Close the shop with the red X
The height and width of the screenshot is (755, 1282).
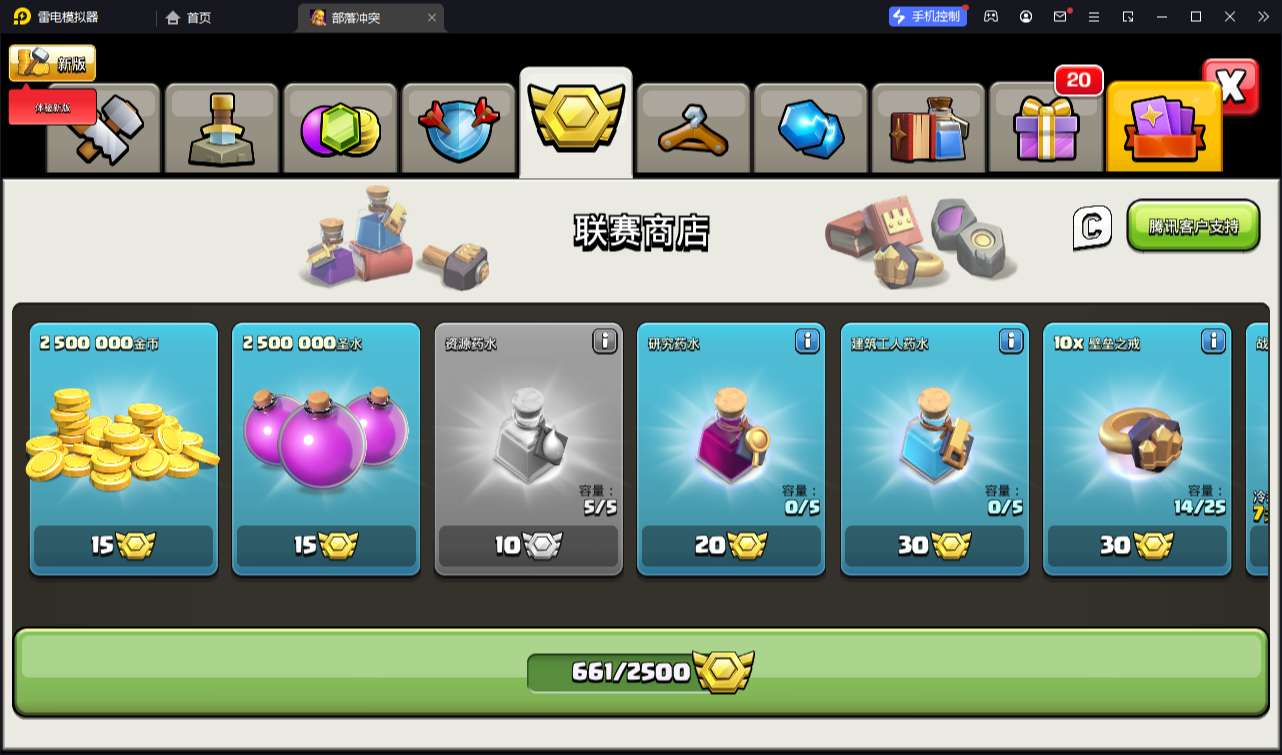coord(1231,87)
